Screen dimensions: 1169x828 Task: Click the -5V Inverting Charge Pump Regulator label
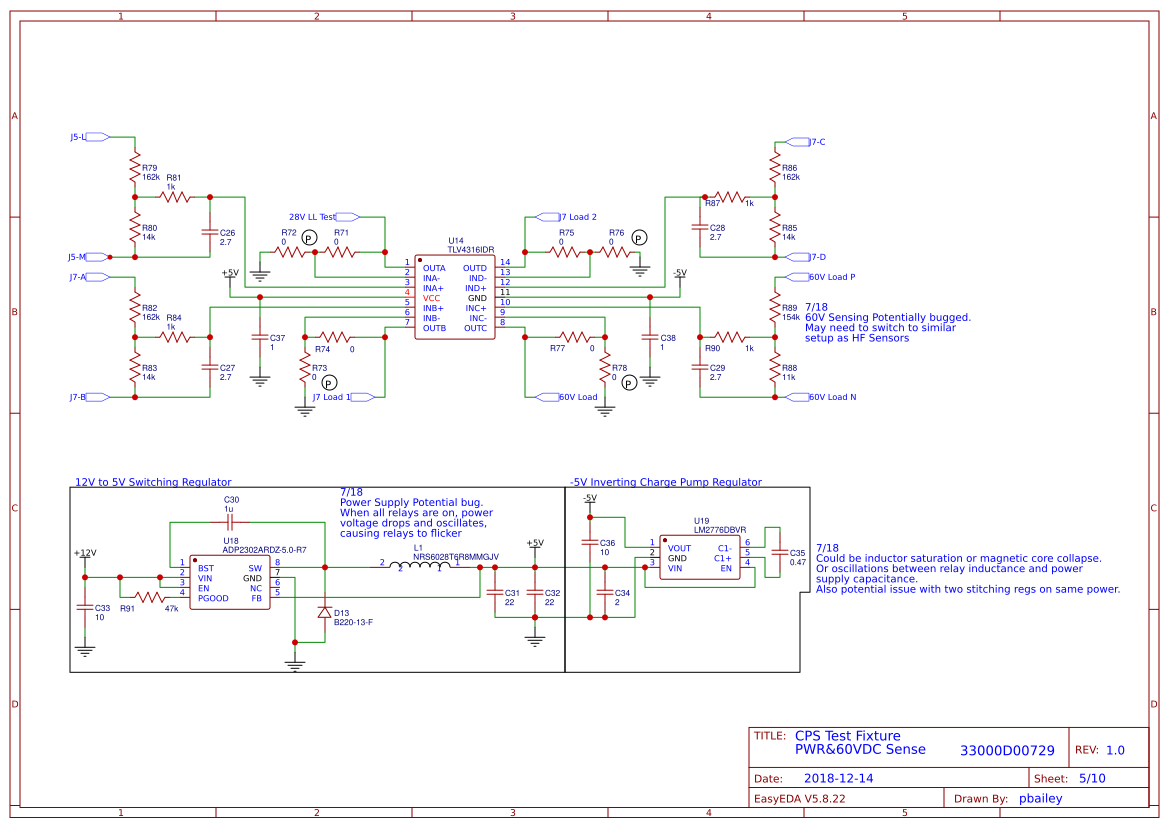pyautogui.click(x=665, y=482)
